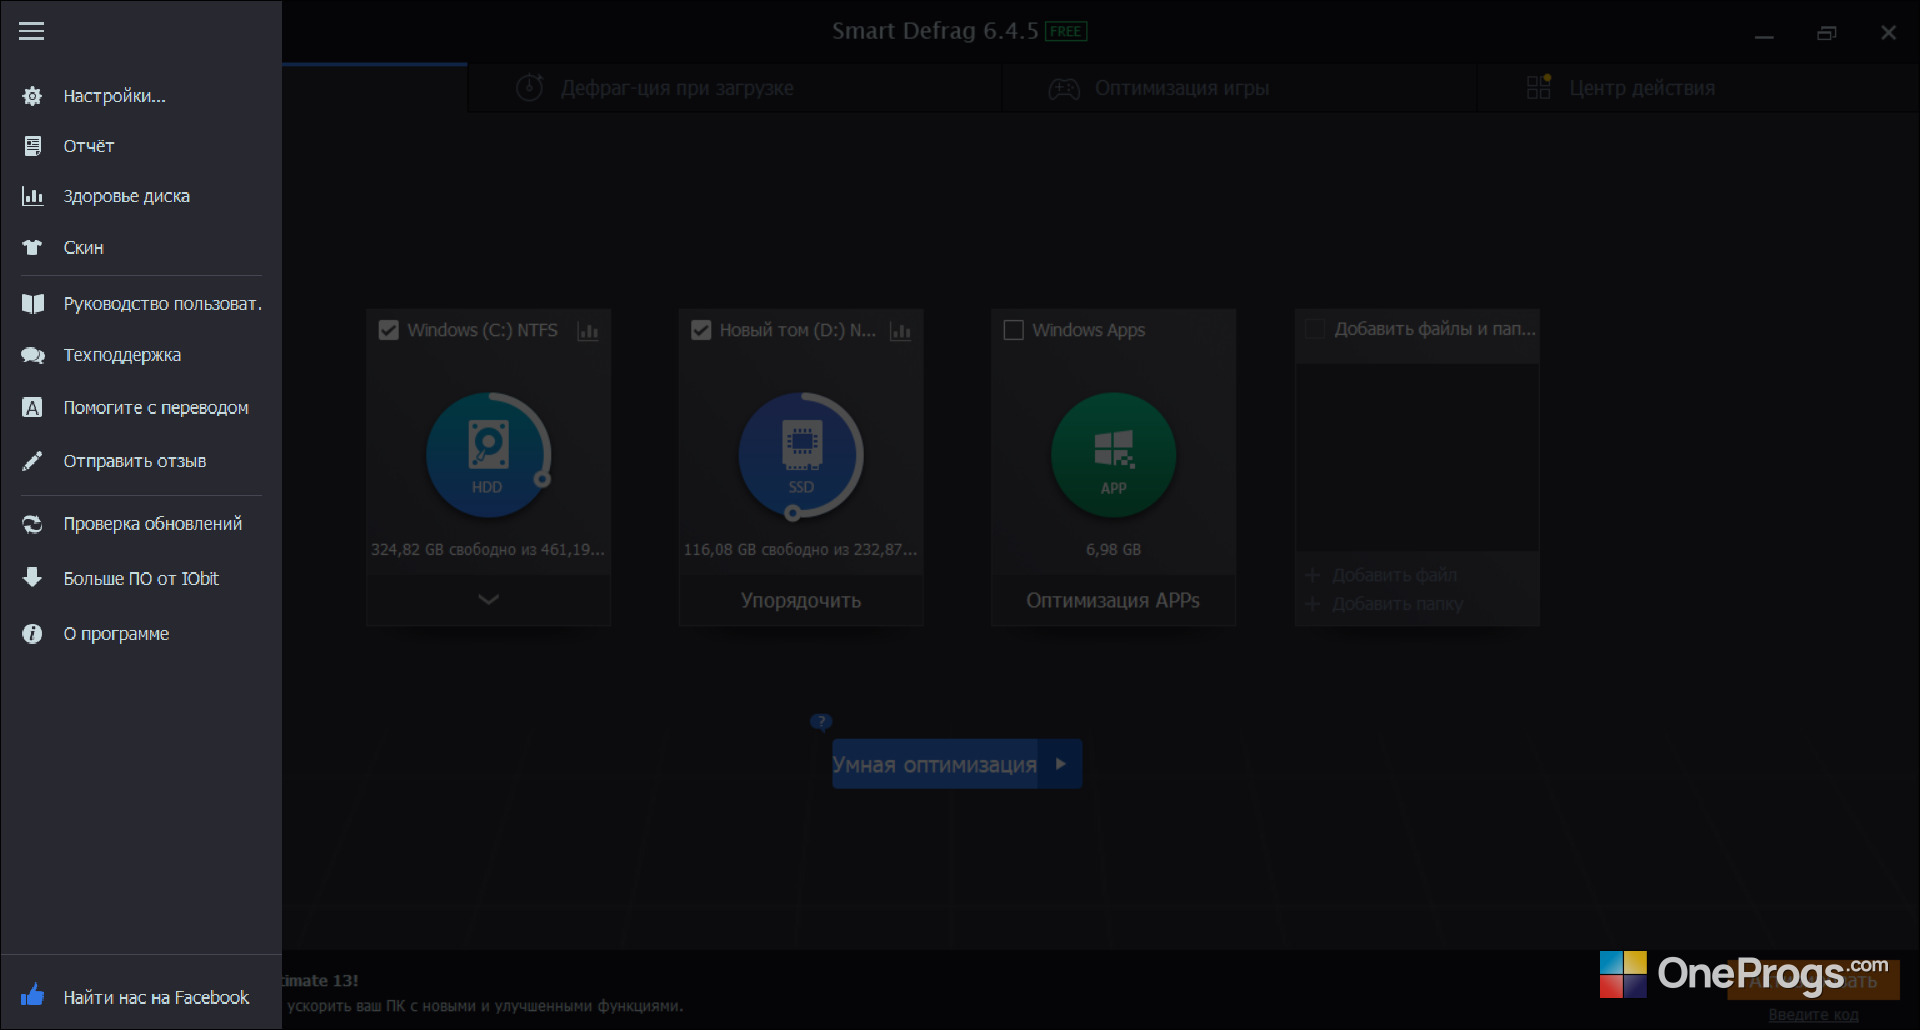The image size is (1920, 1030).
Task: Open Руководство пользователя entry
Action: click(x=163, y=304)
